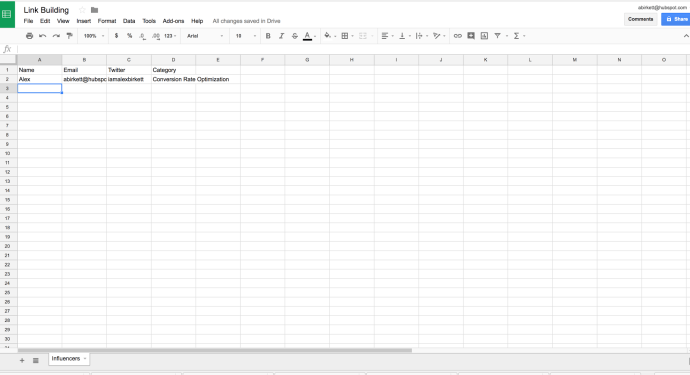Select the paint format tool

(70, 36)
